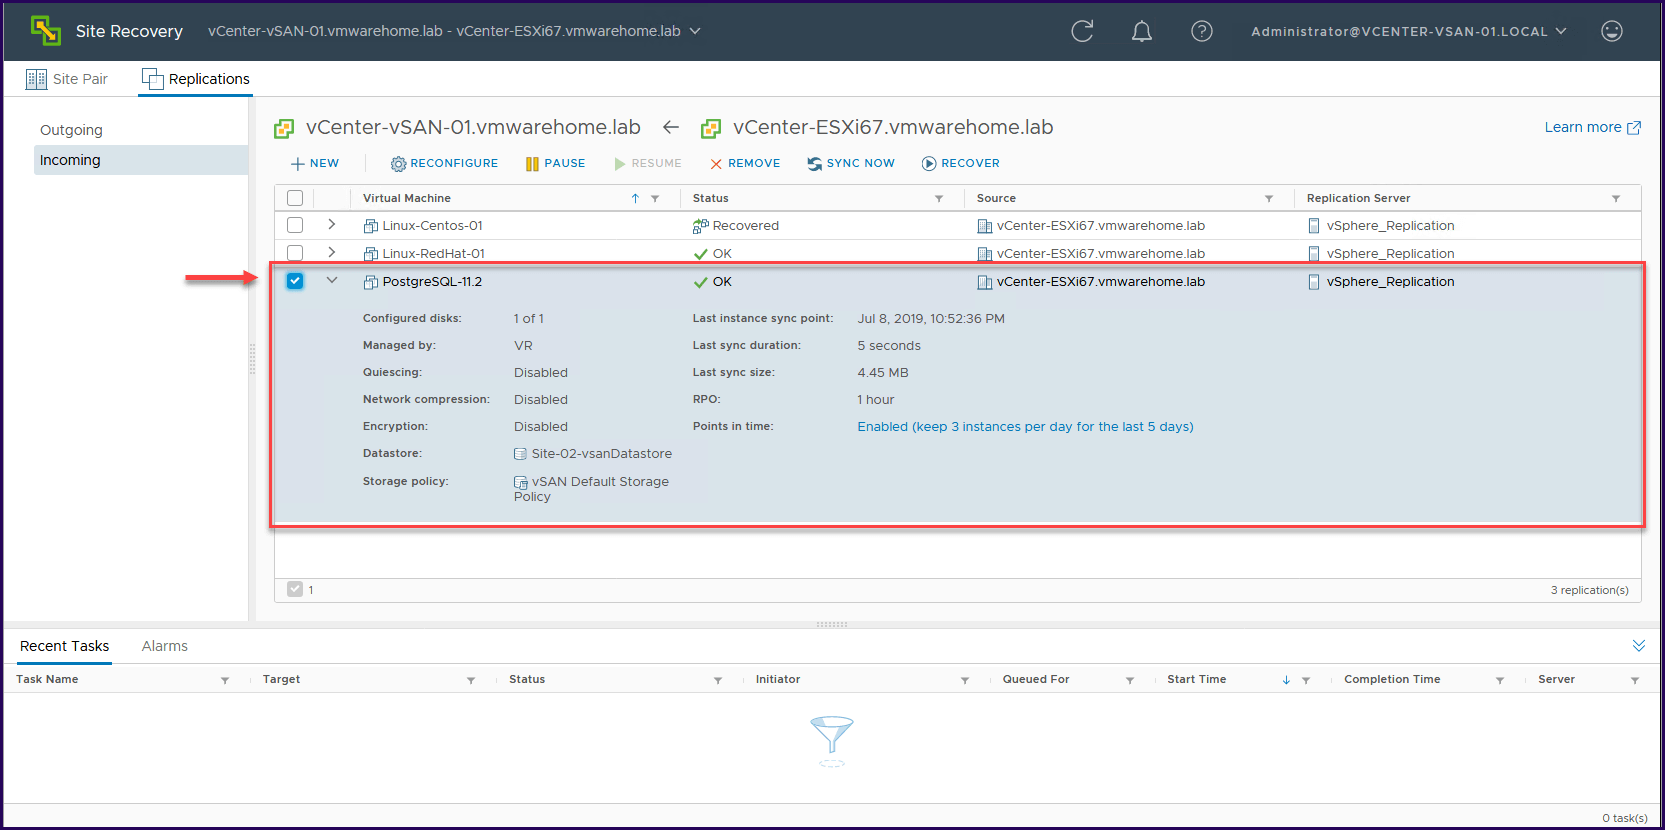
Task: Click the Linux-Centos-01 VM icon
Action: click(370, 226)
